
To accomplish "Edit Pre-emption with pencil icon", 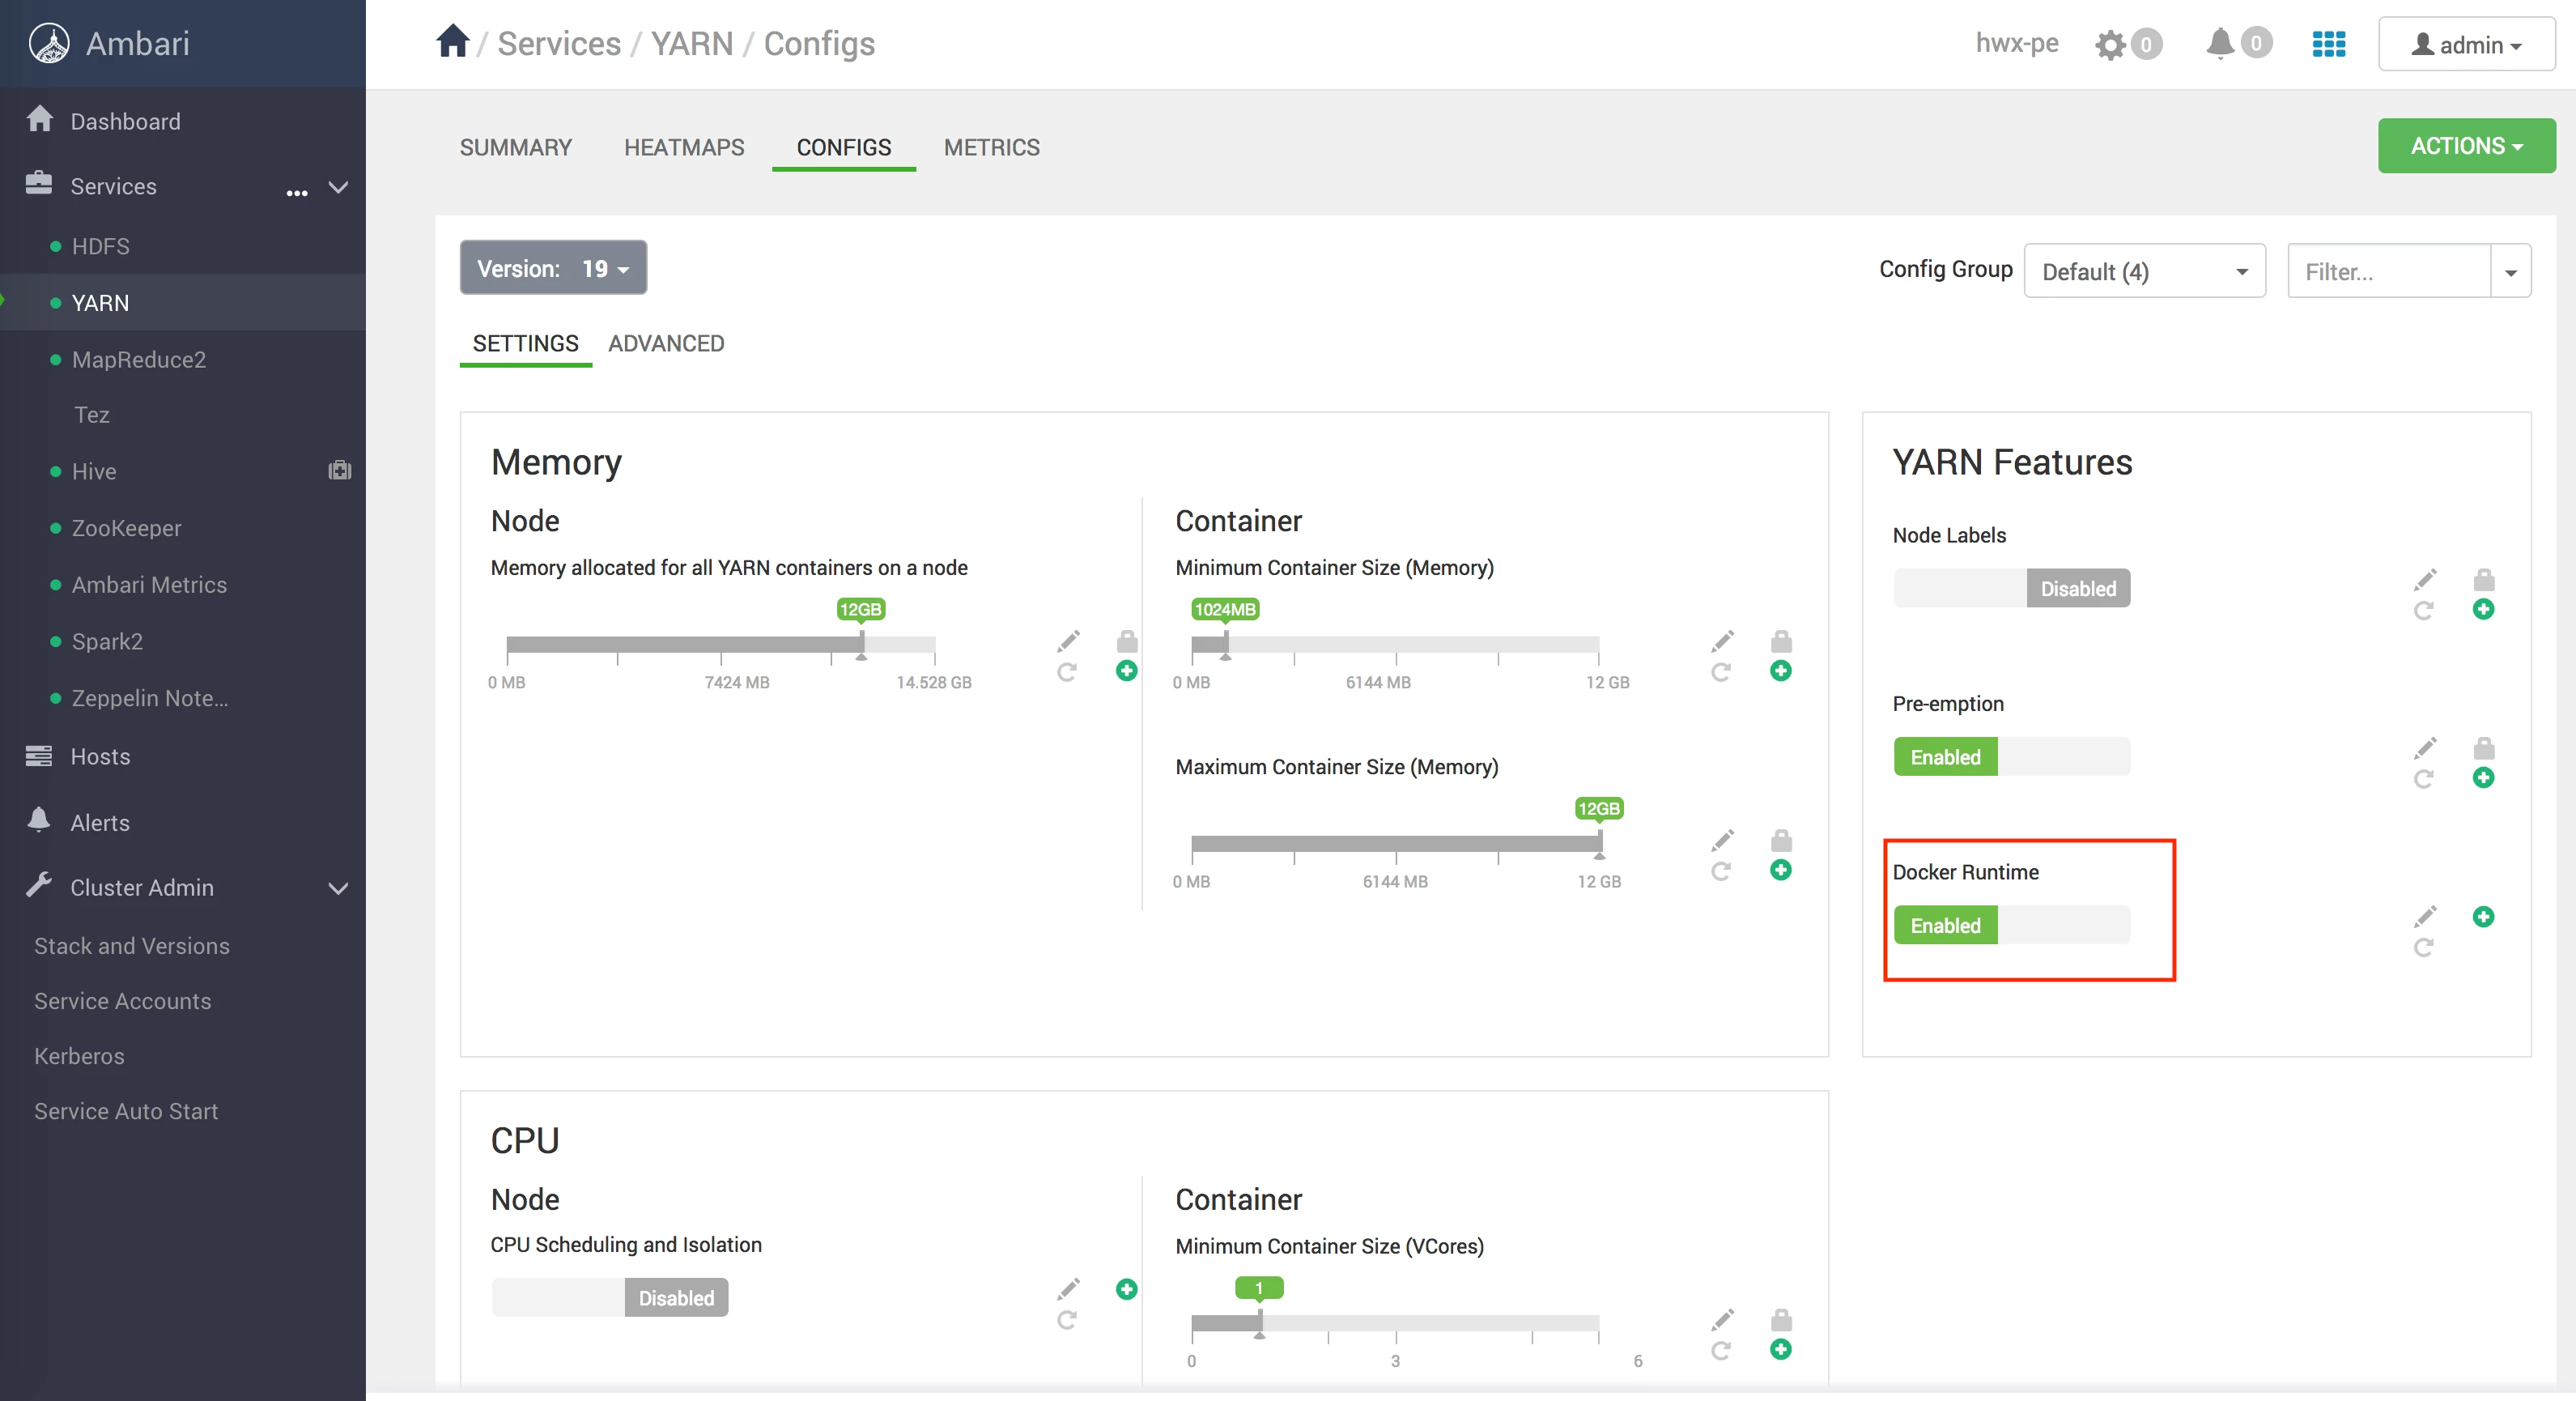I will (x=2425, y=747).
